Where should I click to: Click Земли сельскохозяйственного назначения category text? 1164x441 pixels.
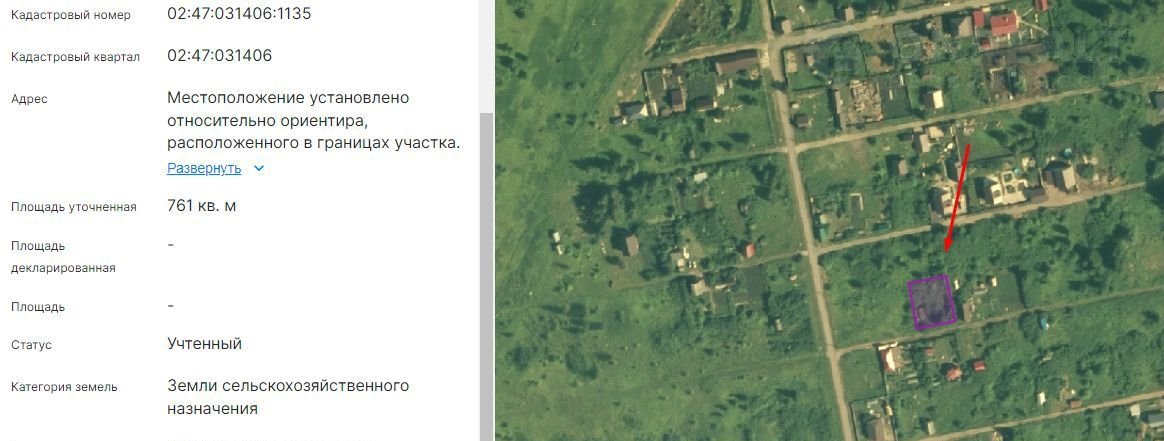click(x=288, y=397)
